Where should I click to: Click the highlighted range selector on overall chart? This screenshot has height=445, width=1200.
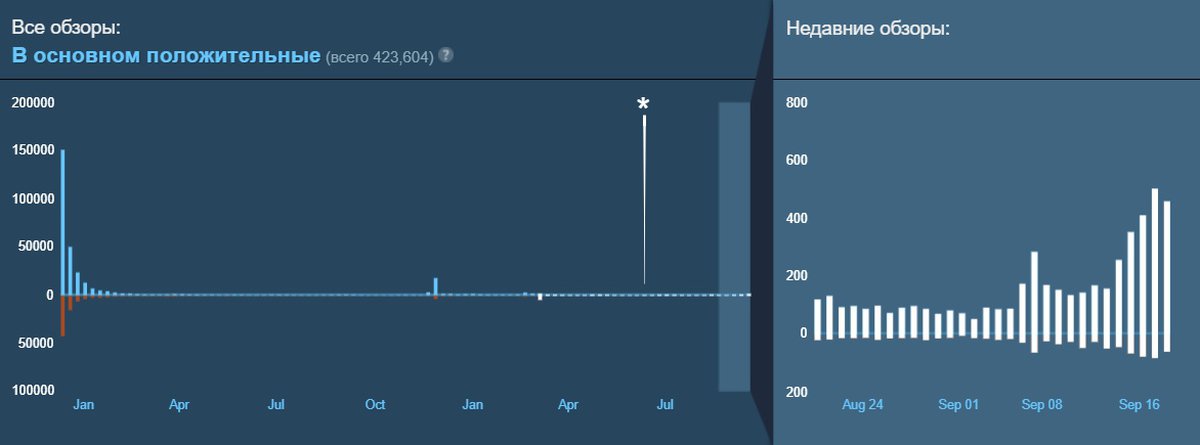click(x=734, y=245)
